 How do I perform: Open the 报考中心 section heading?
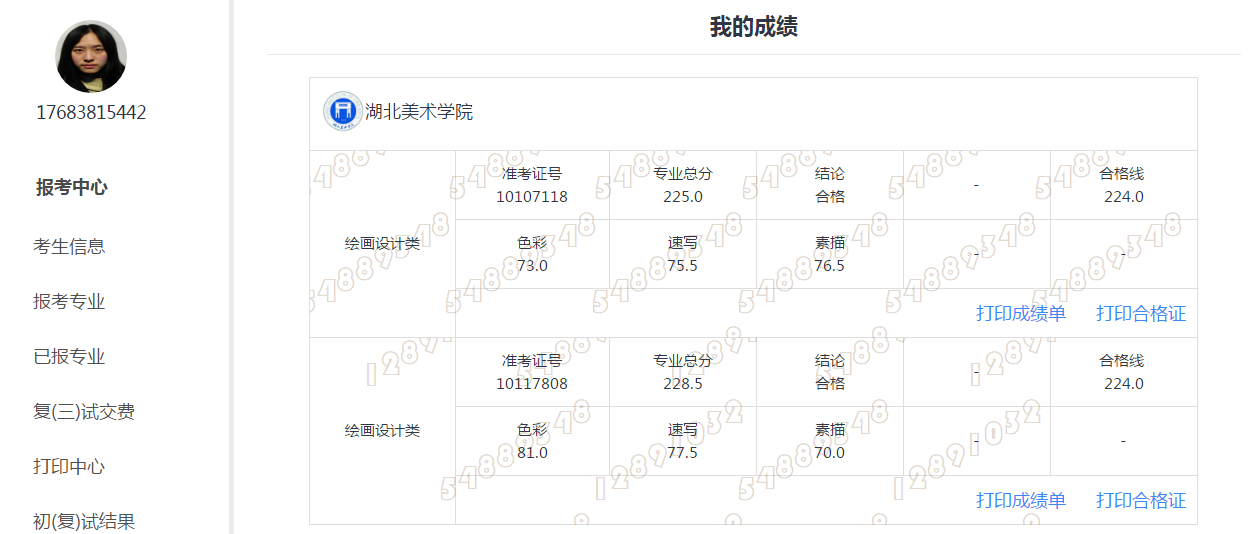point(72,187)
